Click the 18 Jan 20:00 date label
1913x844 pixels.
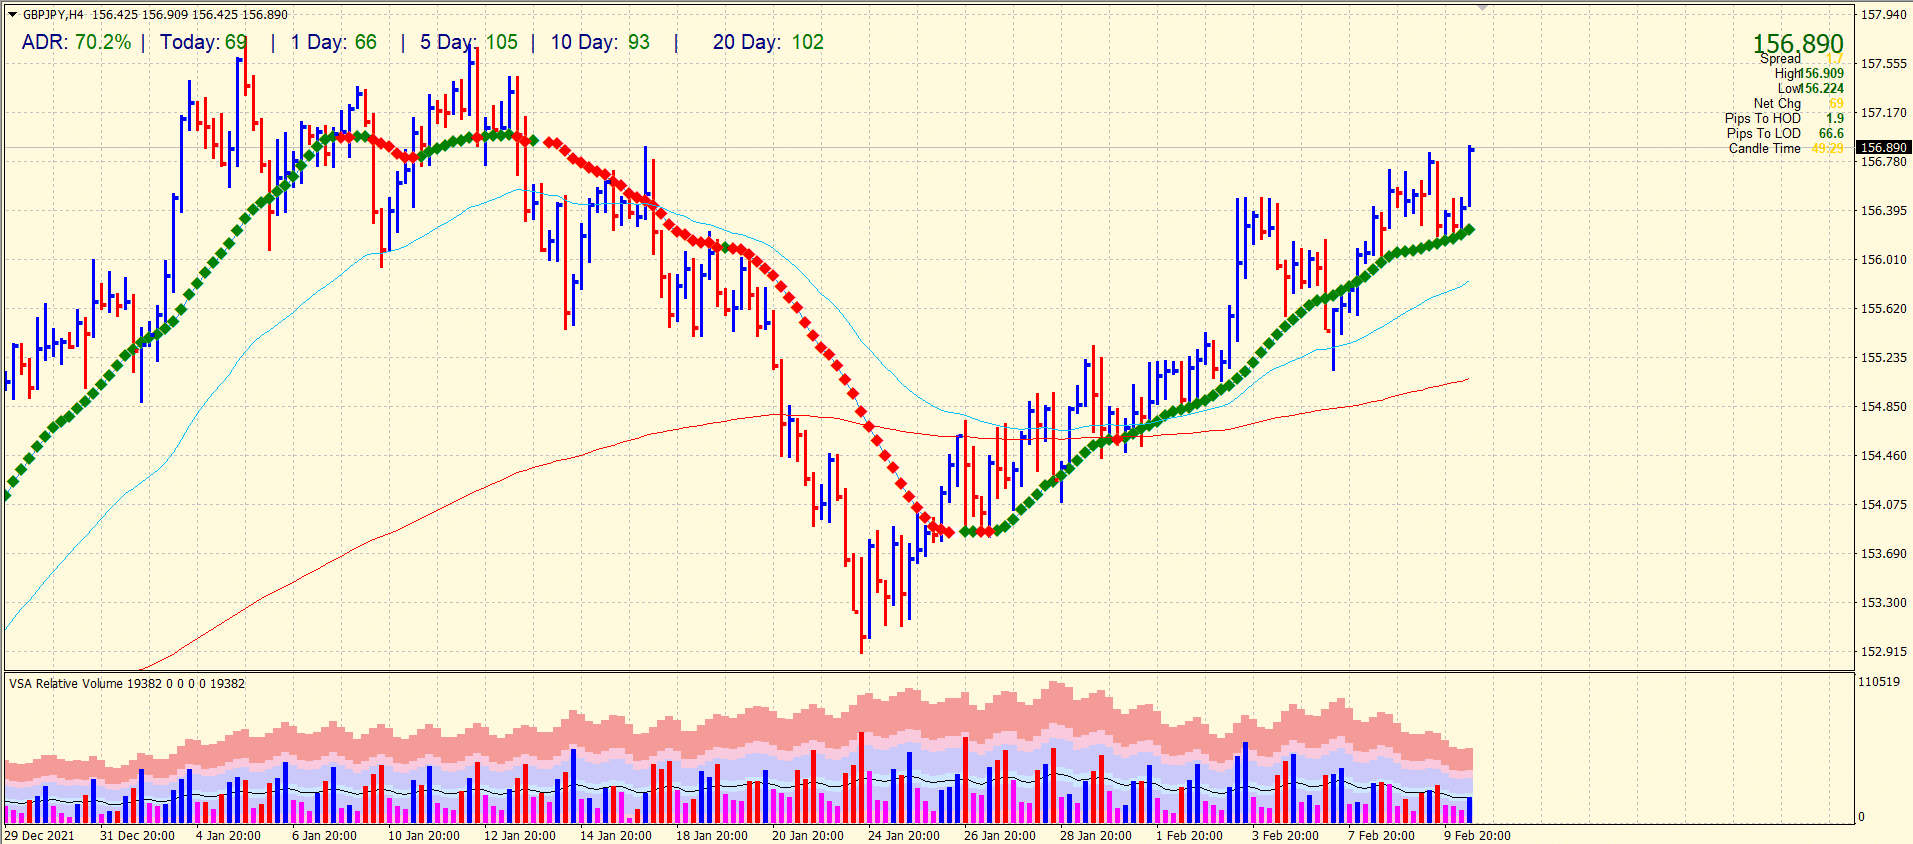point(712,836)
